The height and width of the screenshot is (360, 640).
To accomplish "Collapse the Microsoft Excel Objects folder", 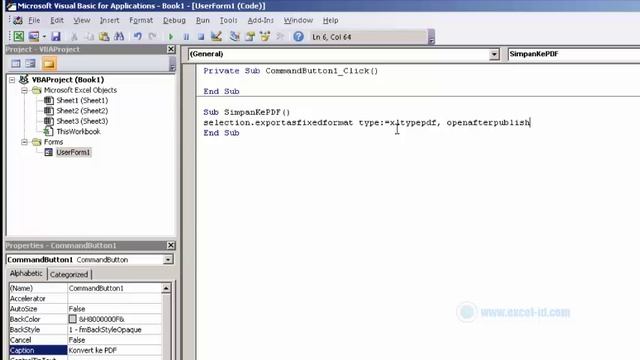I will click(24, 90).
